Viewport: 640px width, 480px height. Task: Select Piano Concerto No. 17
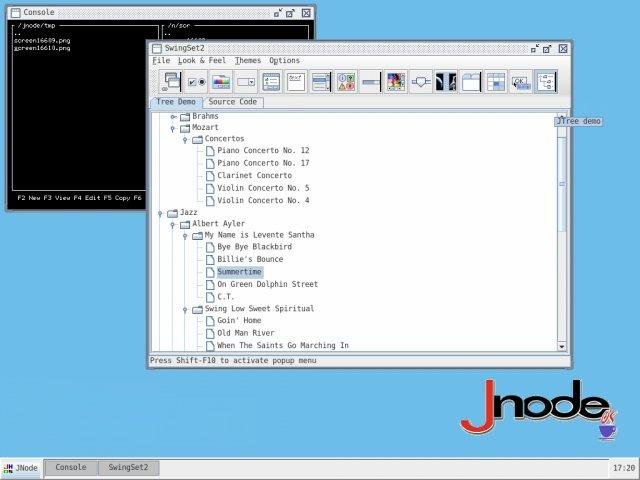(258, 163)
